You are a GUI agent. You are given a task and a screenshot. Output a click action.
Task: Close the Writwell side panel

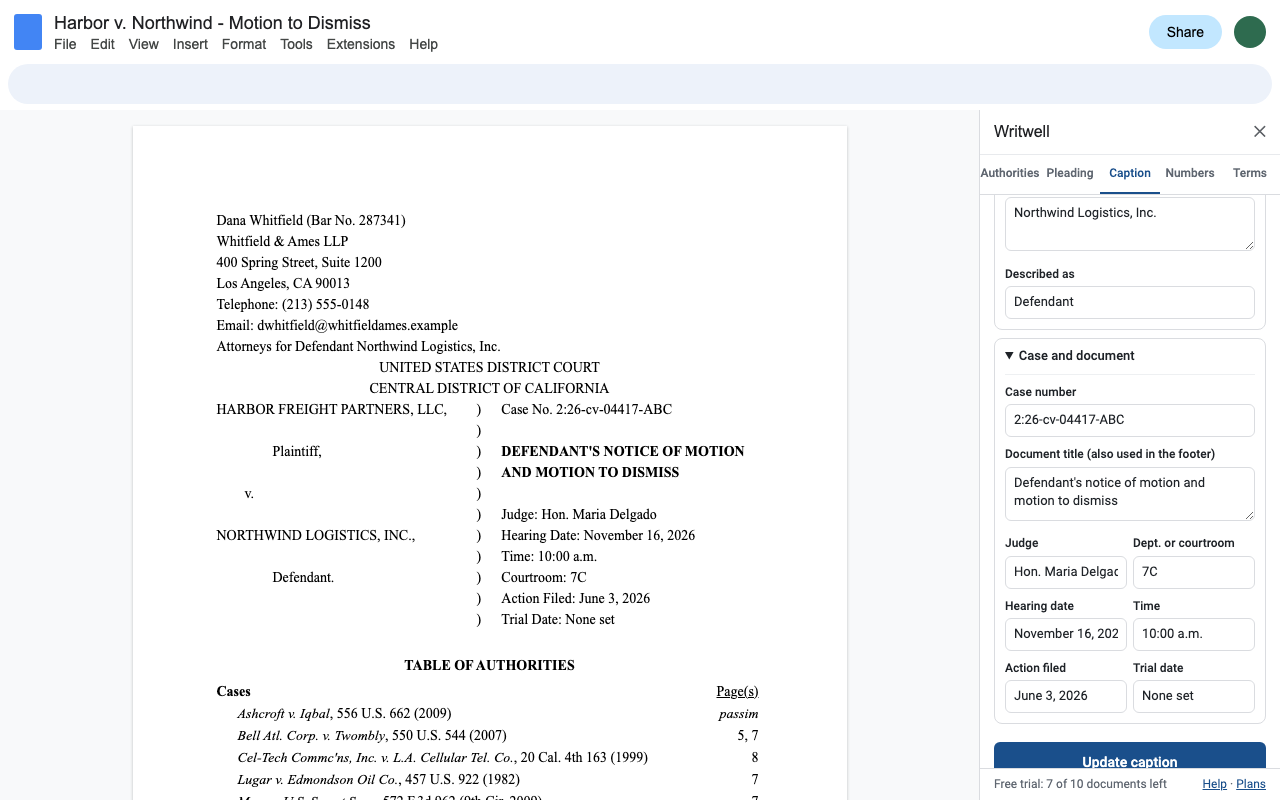coord(1260,132)
